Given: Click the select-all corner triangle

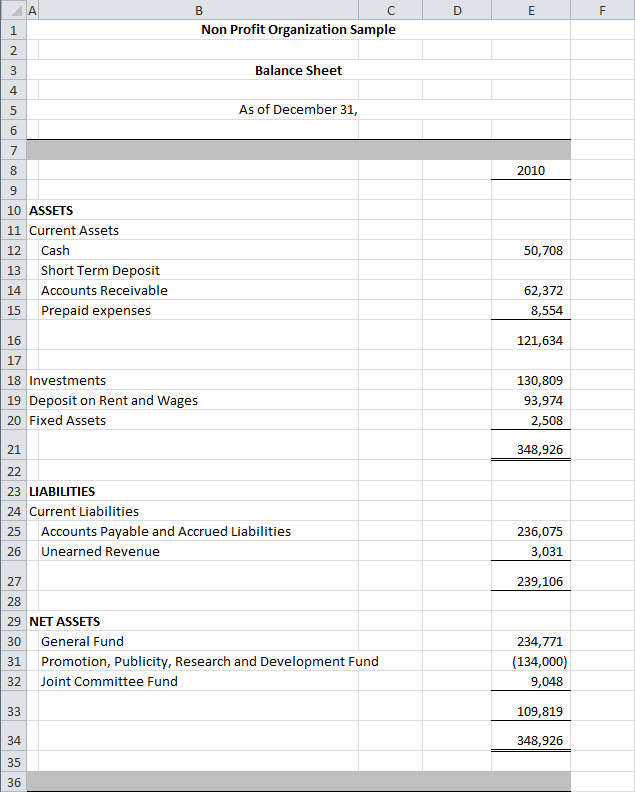Looking at the screenshot, I should [12, 10].
